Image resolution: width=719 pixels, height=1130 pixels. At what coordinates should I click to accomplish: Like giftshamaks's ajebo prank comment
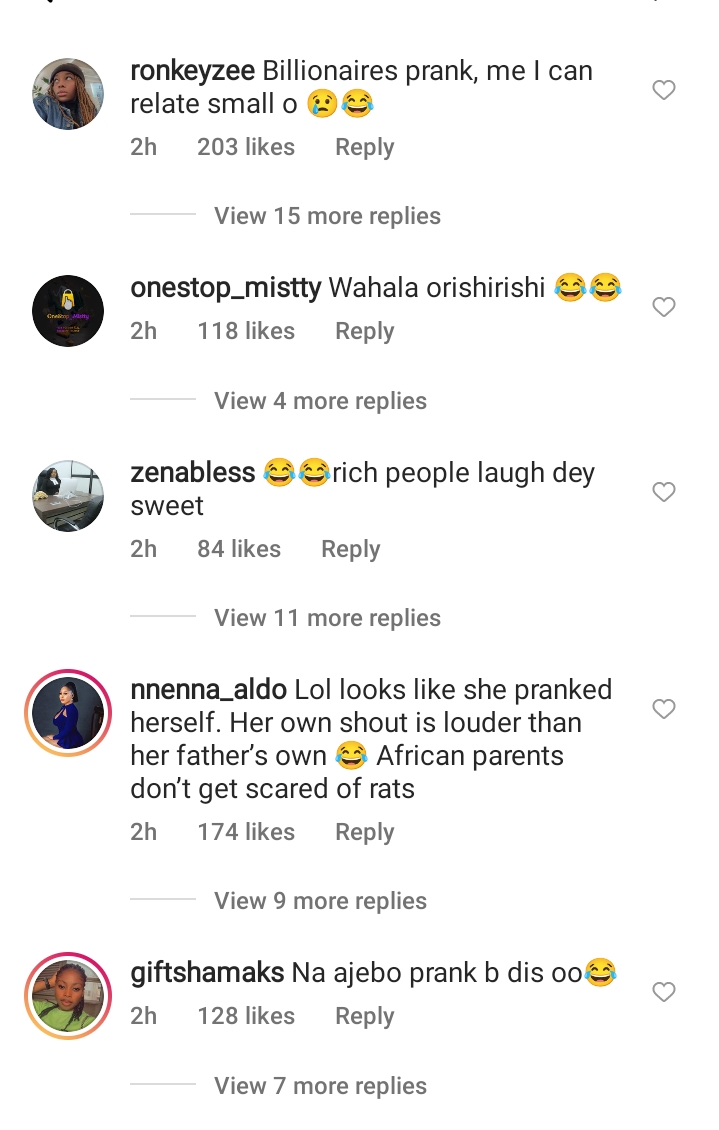tap(664, 992)
